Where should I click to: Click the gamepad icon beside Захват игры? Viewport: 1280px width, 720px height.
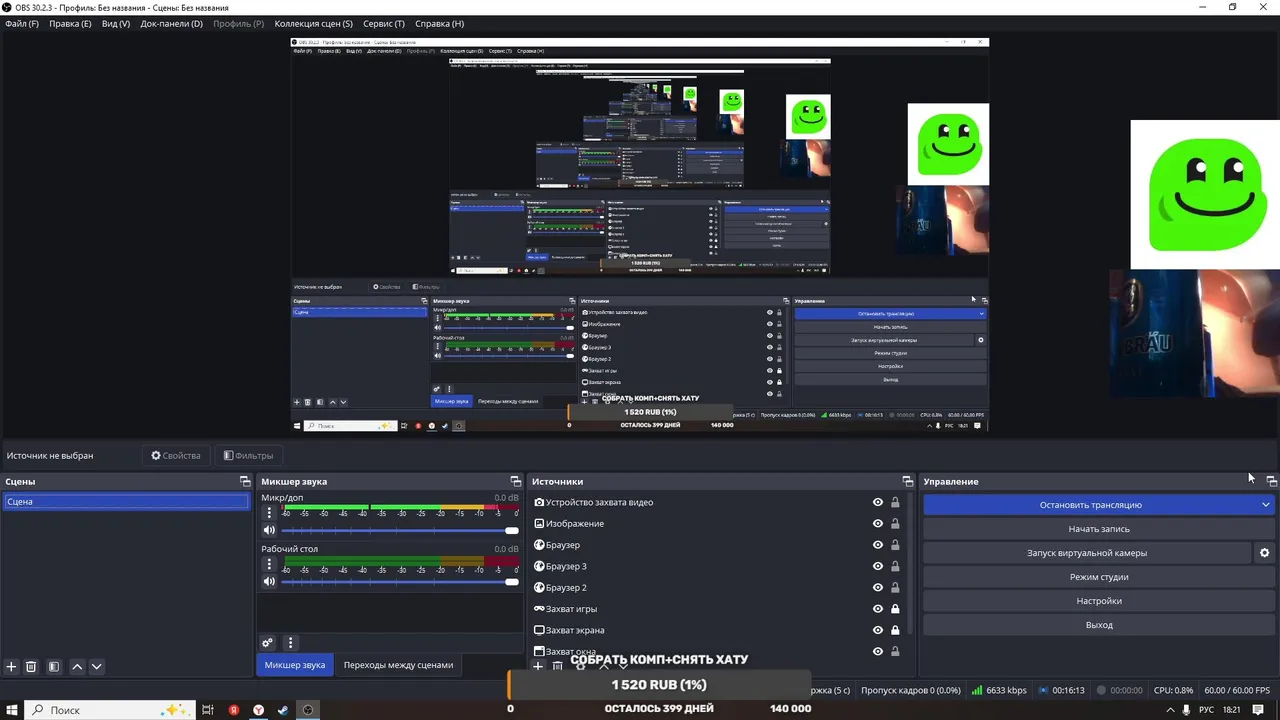[540, 609]
